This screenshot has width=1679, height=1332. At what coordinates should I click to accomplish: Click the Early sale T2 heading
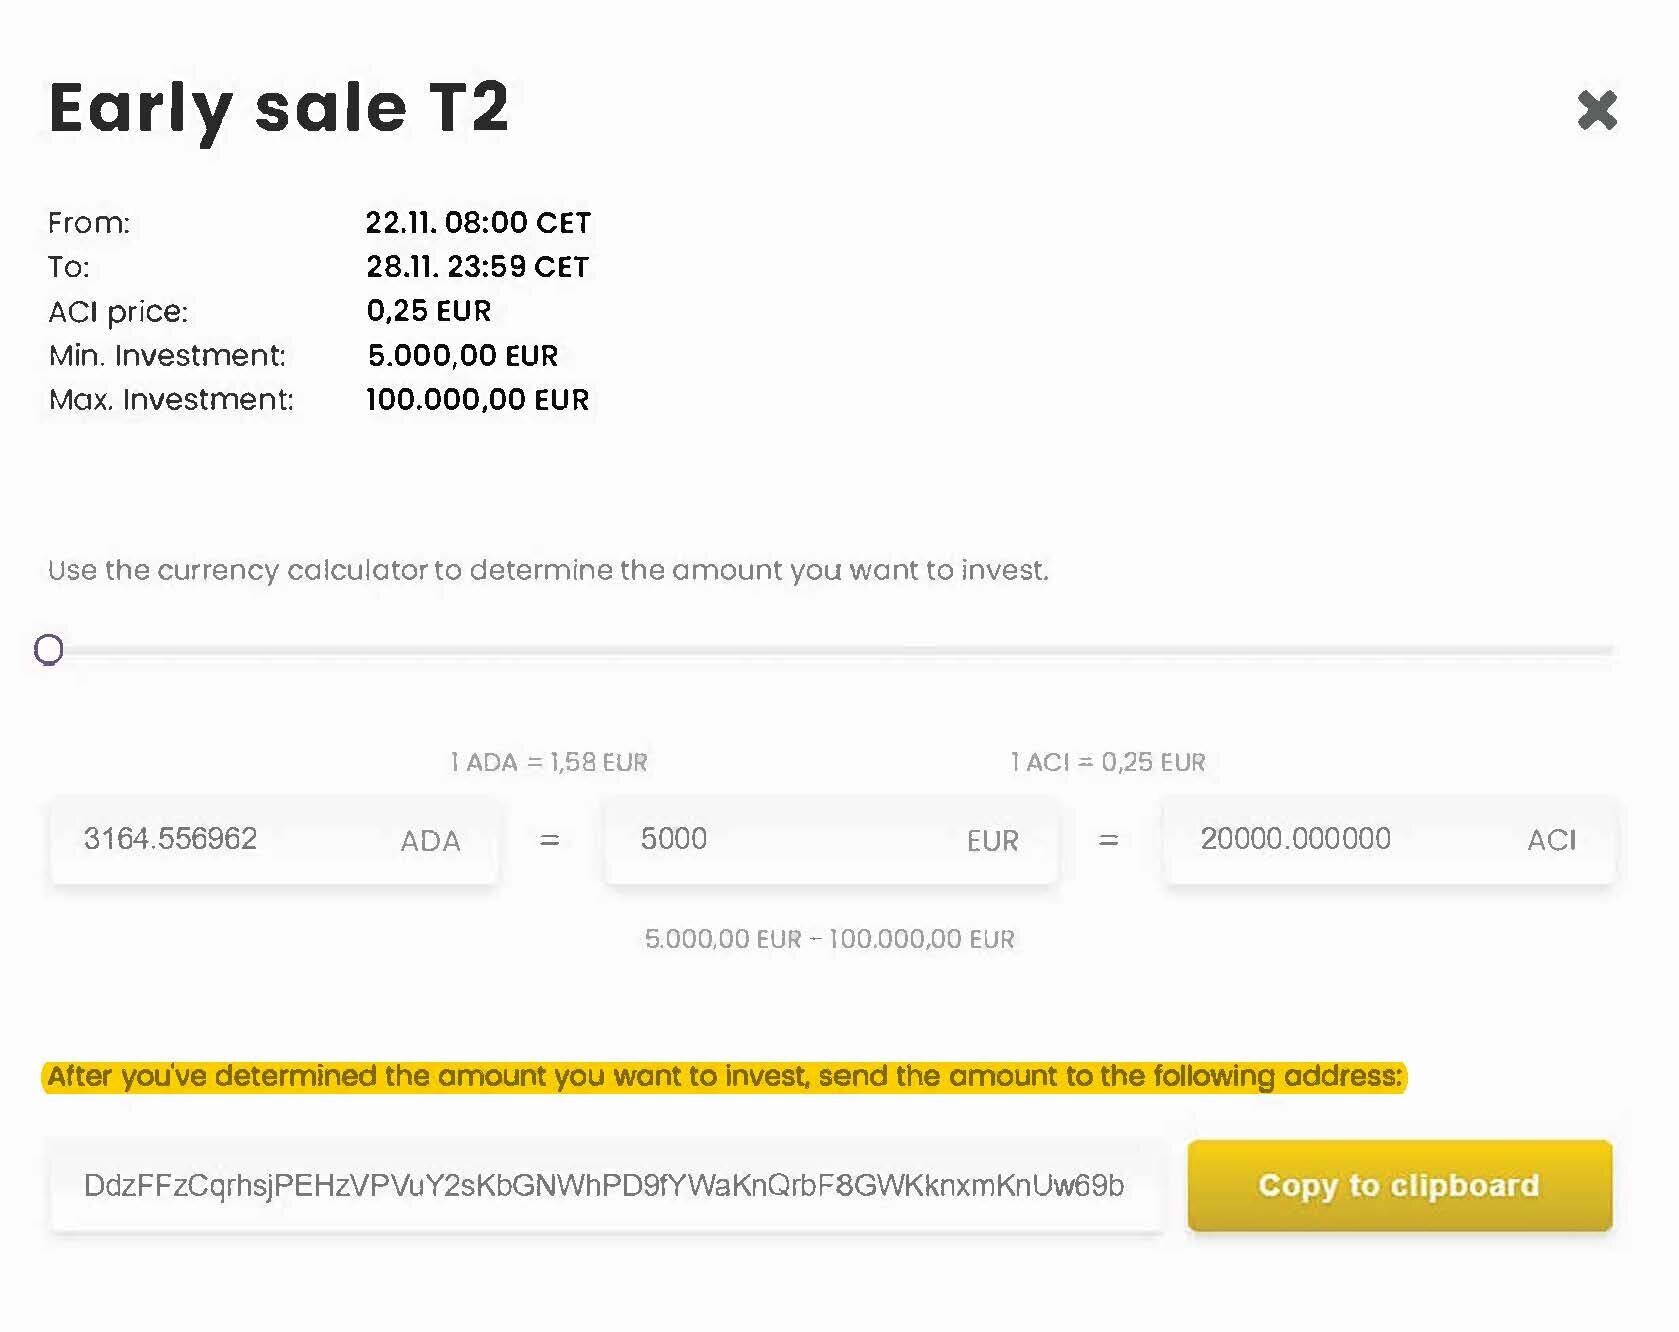click(279, 108)
